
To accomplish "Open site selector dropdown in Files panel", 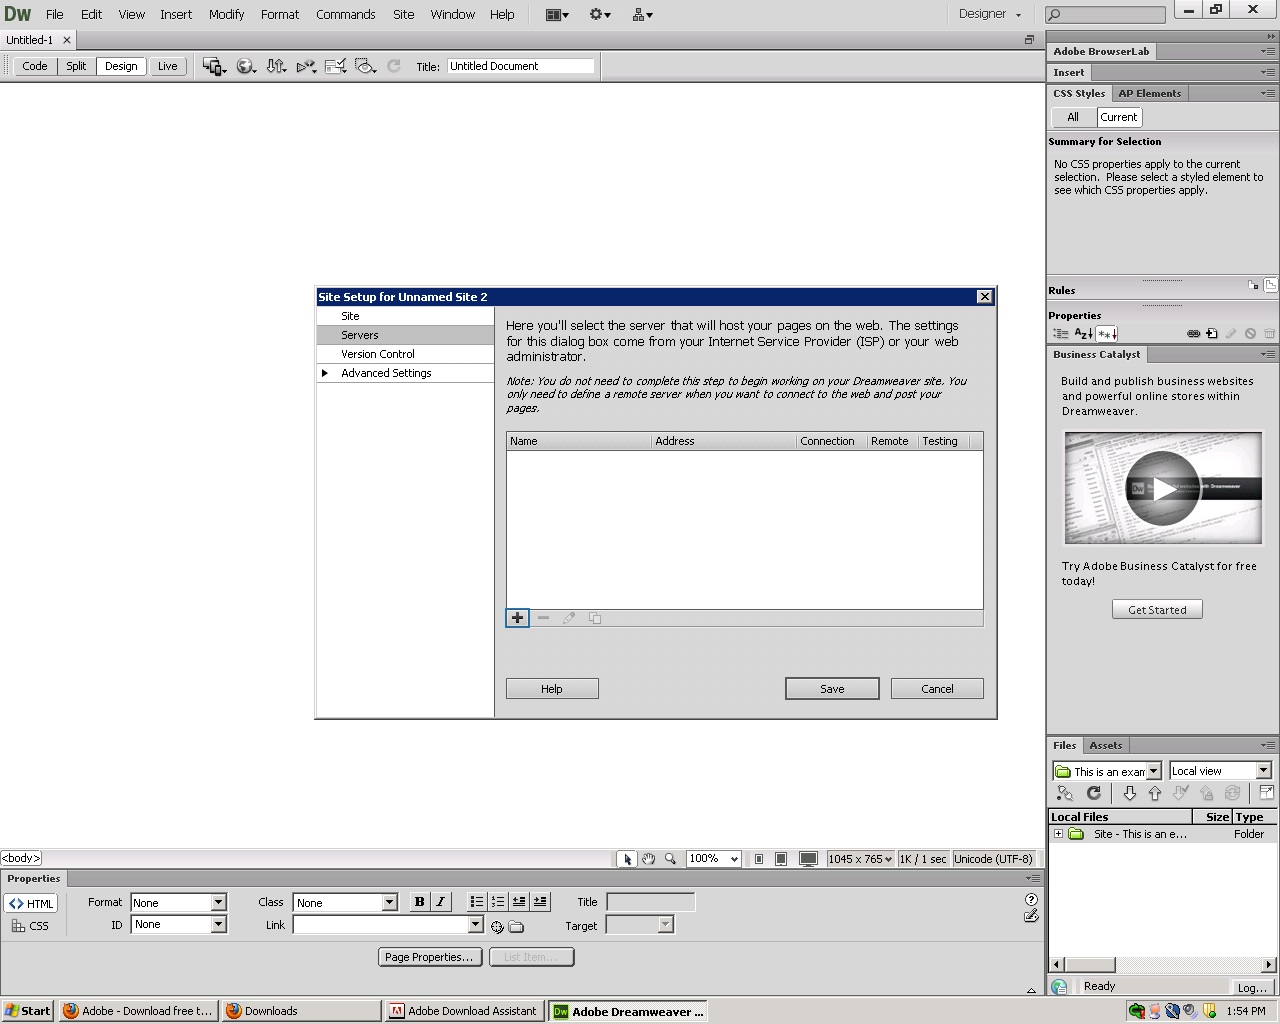I will coord(1106,771).
